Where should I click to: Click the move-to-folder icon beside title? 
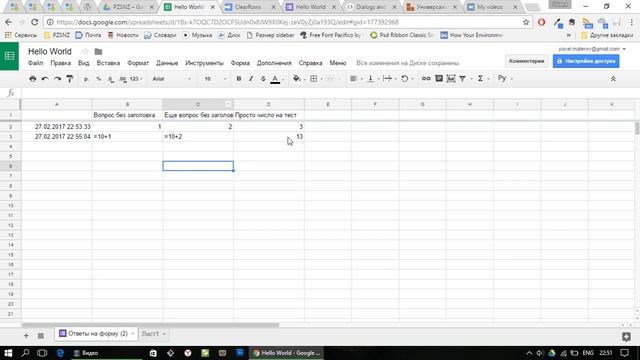point(98,52)
